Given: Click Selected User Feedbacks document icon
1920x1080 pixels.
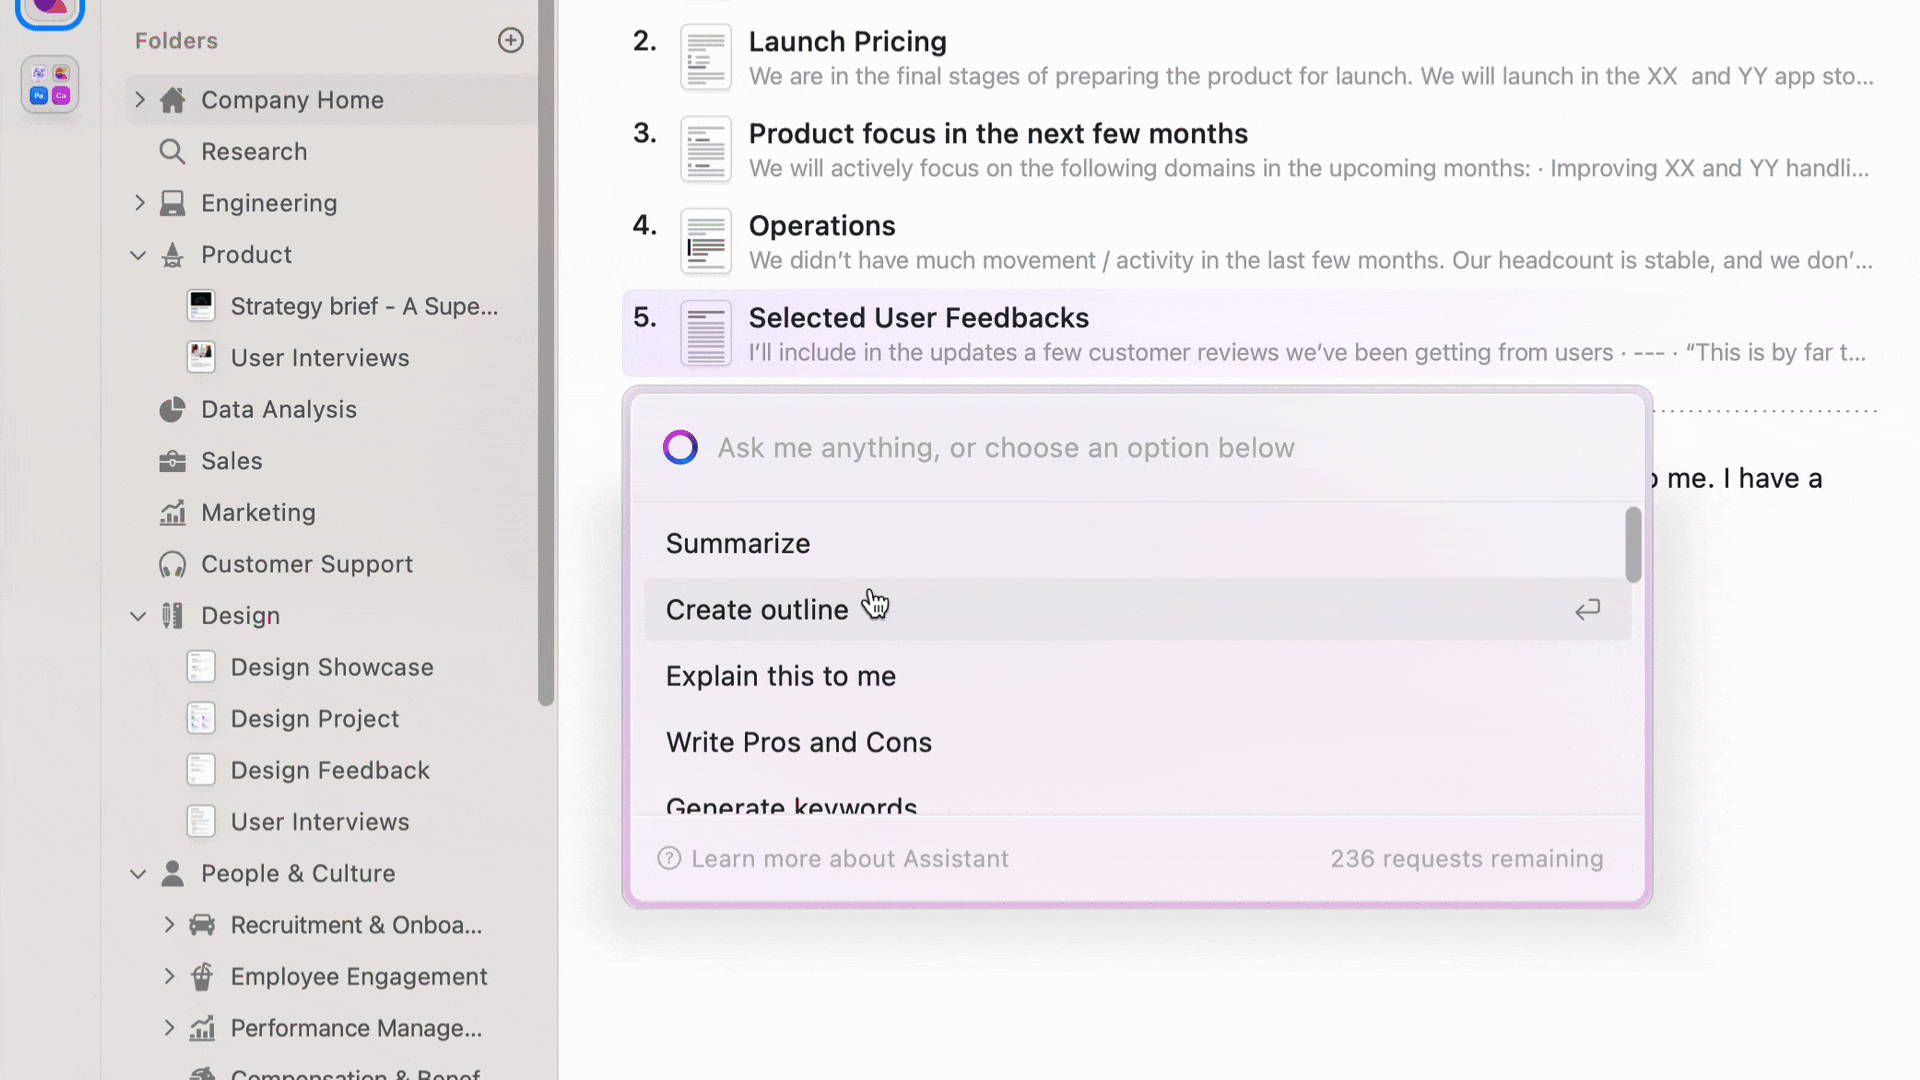Looking at the screenshot, I should point(706,334).
